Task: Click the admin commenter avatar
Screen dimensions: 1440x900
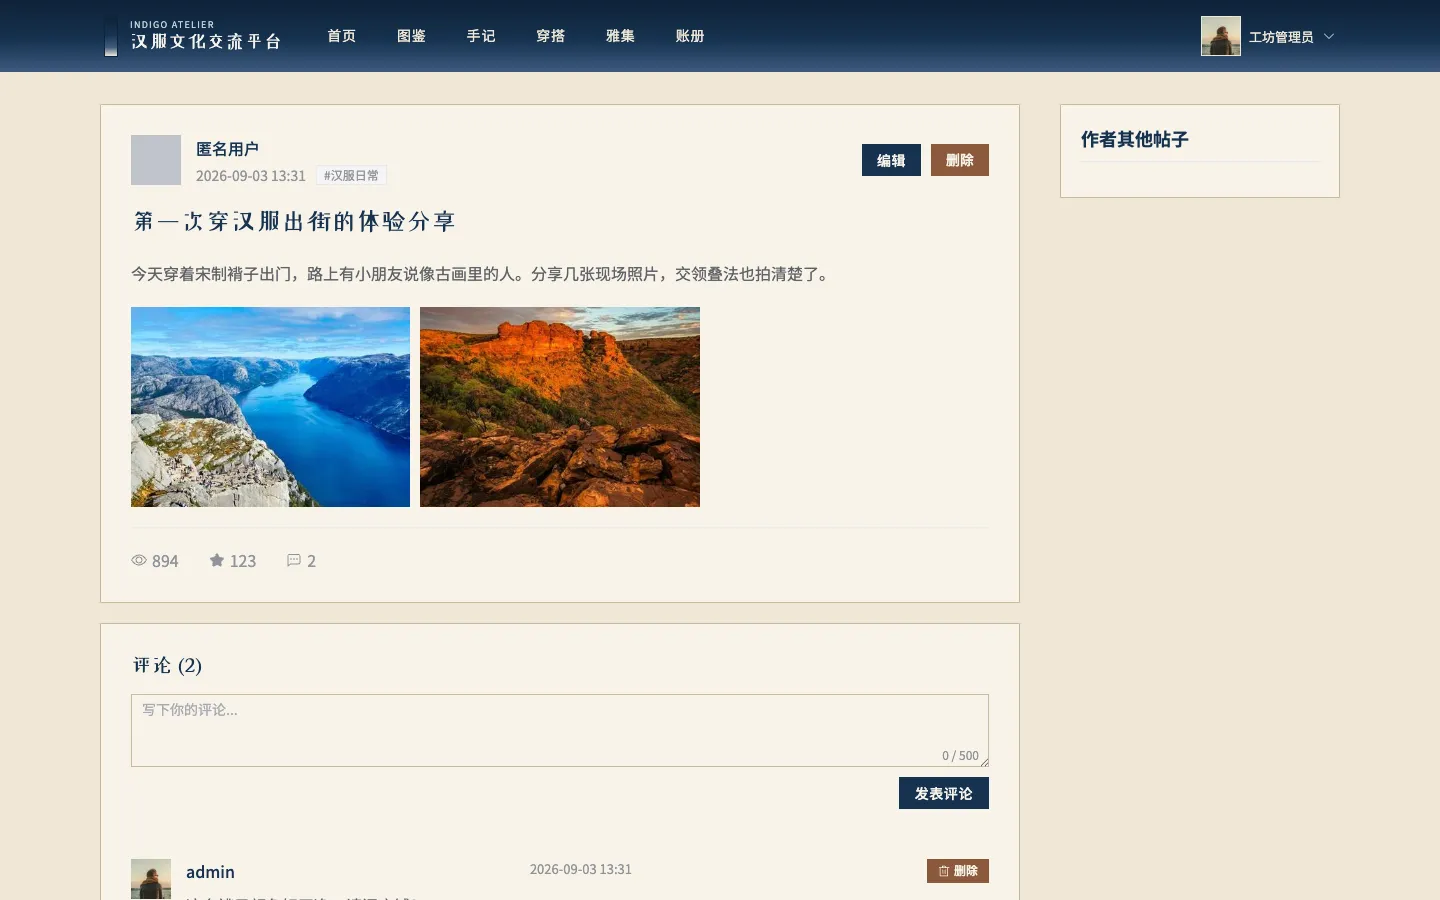Action: point(151,879)
